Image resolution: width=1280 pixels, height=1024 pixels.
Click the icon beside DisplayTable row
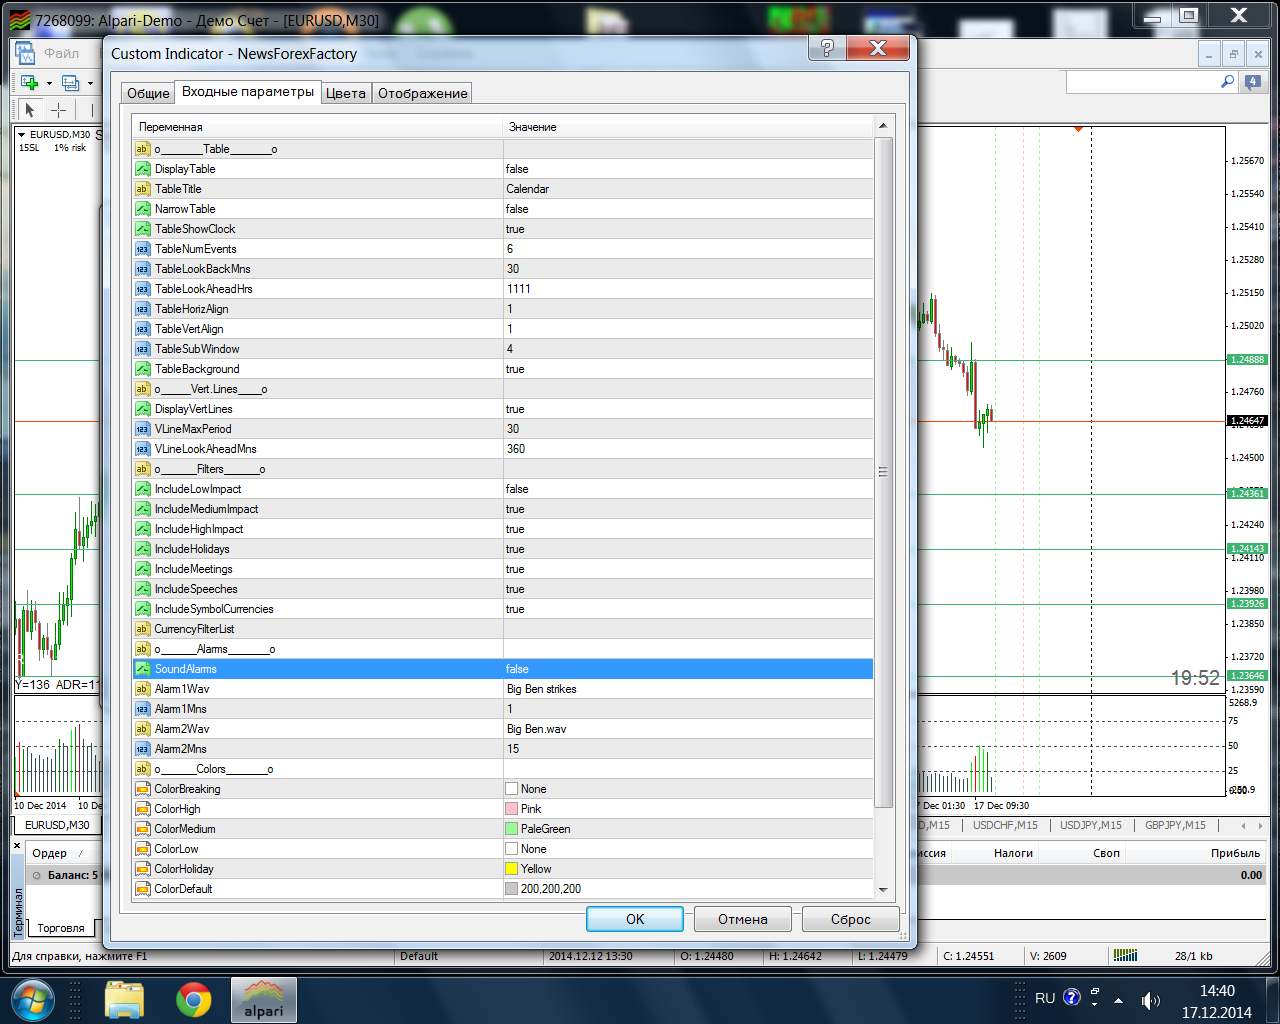tap(142, 169)
